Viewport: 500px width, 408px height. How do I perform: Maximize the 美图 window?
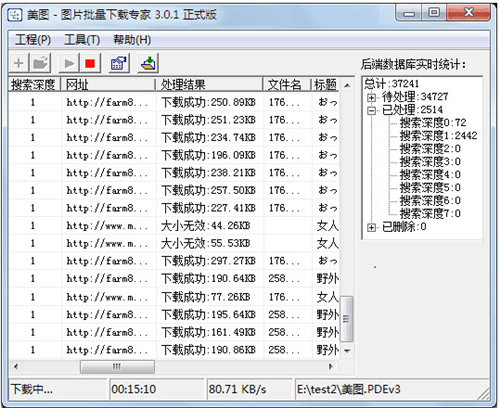coord(434,13)
